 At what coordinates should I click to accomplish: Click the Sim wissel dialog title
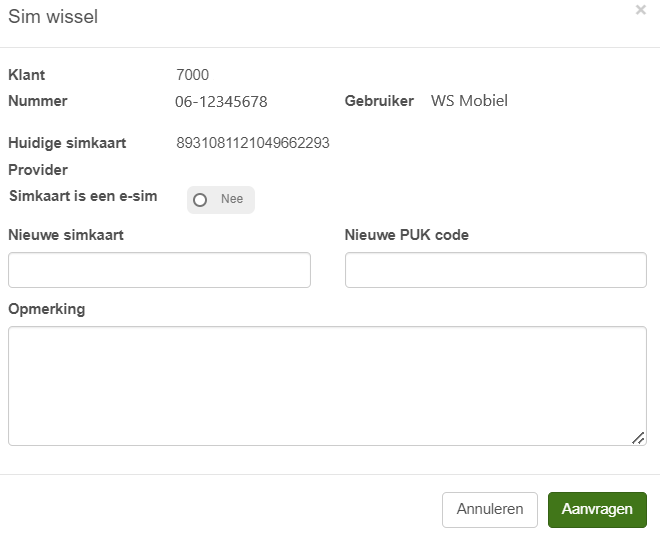point(53,16)
